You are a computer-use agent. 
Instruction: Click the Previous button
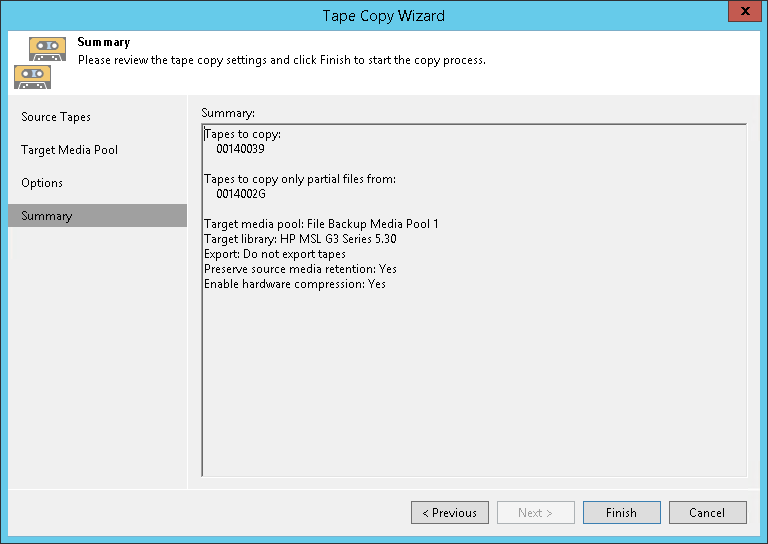coord(449,513)
